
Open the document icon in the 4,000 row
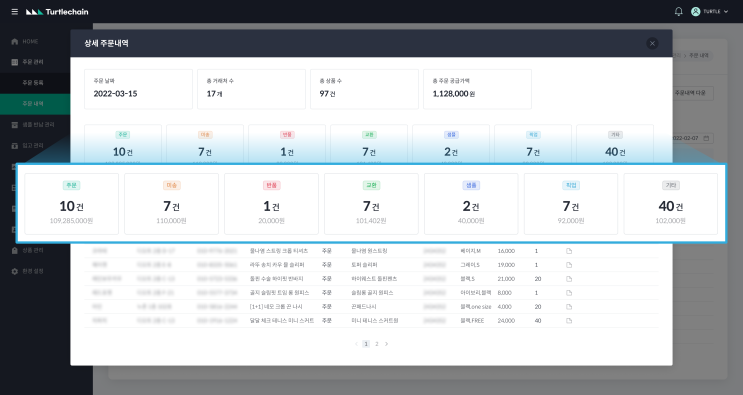click(x=569, y=307)
